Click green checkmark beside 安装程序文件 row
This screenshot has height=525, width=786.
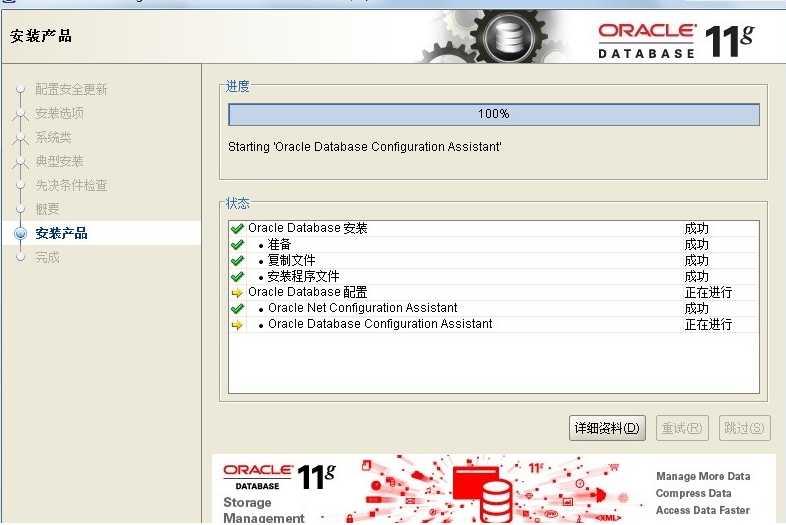237,277
